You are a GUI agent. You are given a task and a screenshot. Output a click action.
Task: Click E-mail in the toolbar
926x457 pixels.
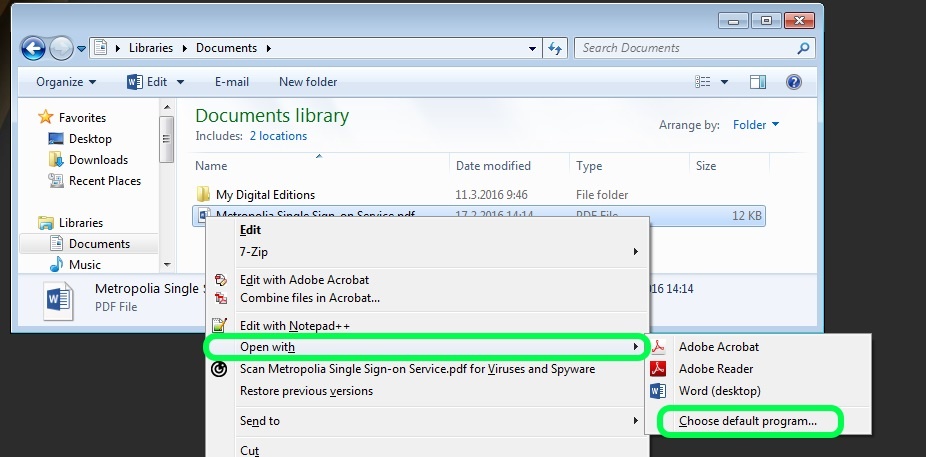click(x=232, y=82)
